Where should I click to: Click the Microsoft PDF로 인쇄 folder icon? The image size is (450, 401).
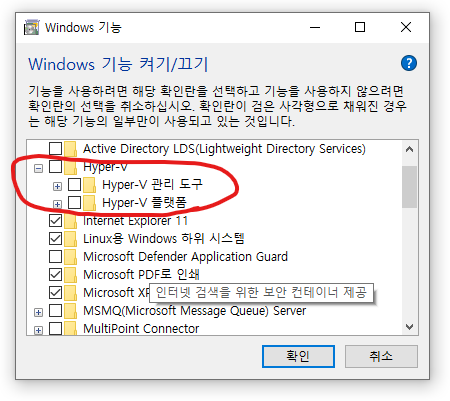[x=70, y=274]
